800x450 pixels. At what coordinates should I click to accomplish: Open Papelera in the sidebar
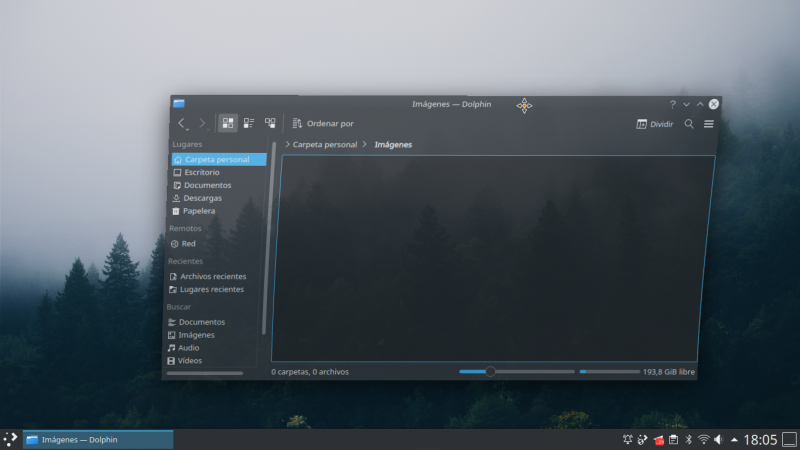click(x=198, y=211)
